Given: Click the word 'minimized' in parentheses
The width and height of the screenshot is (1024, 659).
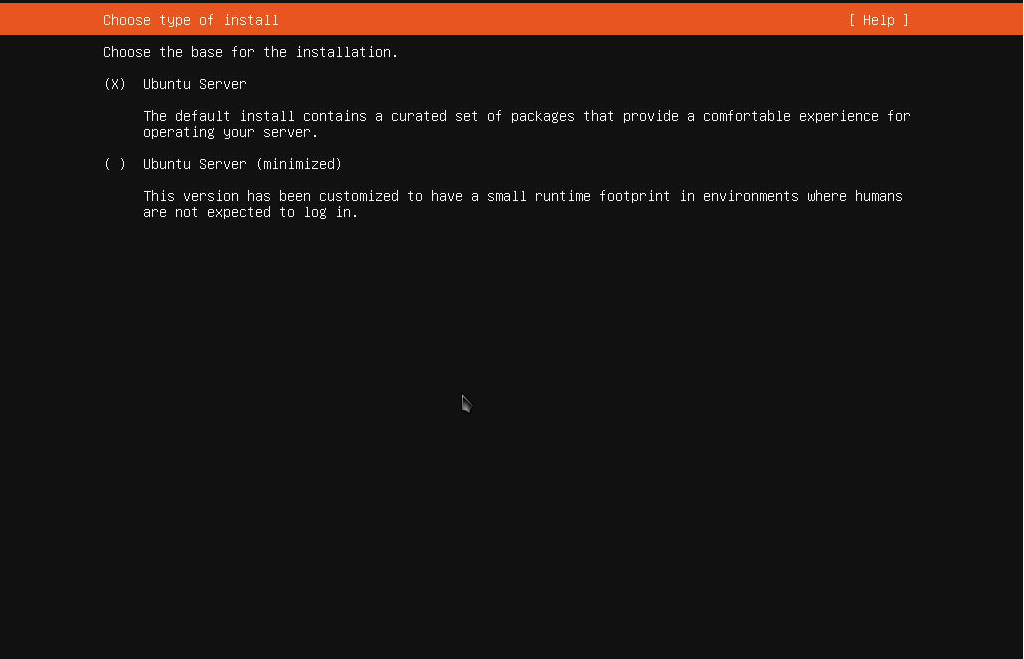Looking at the screenshot, I should click(299, 164).
